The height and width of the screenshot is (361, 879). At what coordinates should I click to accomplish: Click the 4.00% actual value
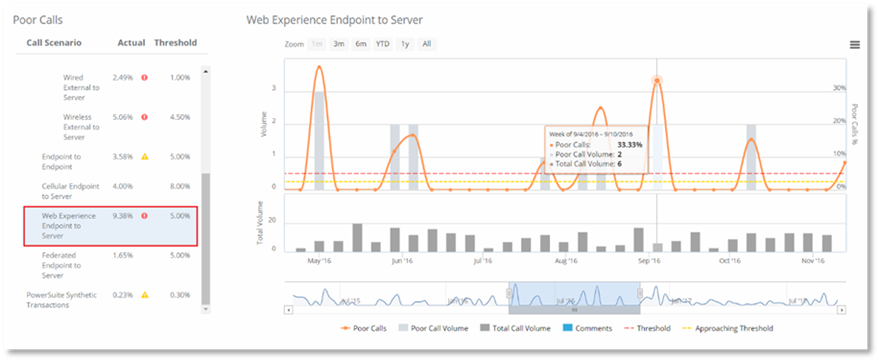123,186
